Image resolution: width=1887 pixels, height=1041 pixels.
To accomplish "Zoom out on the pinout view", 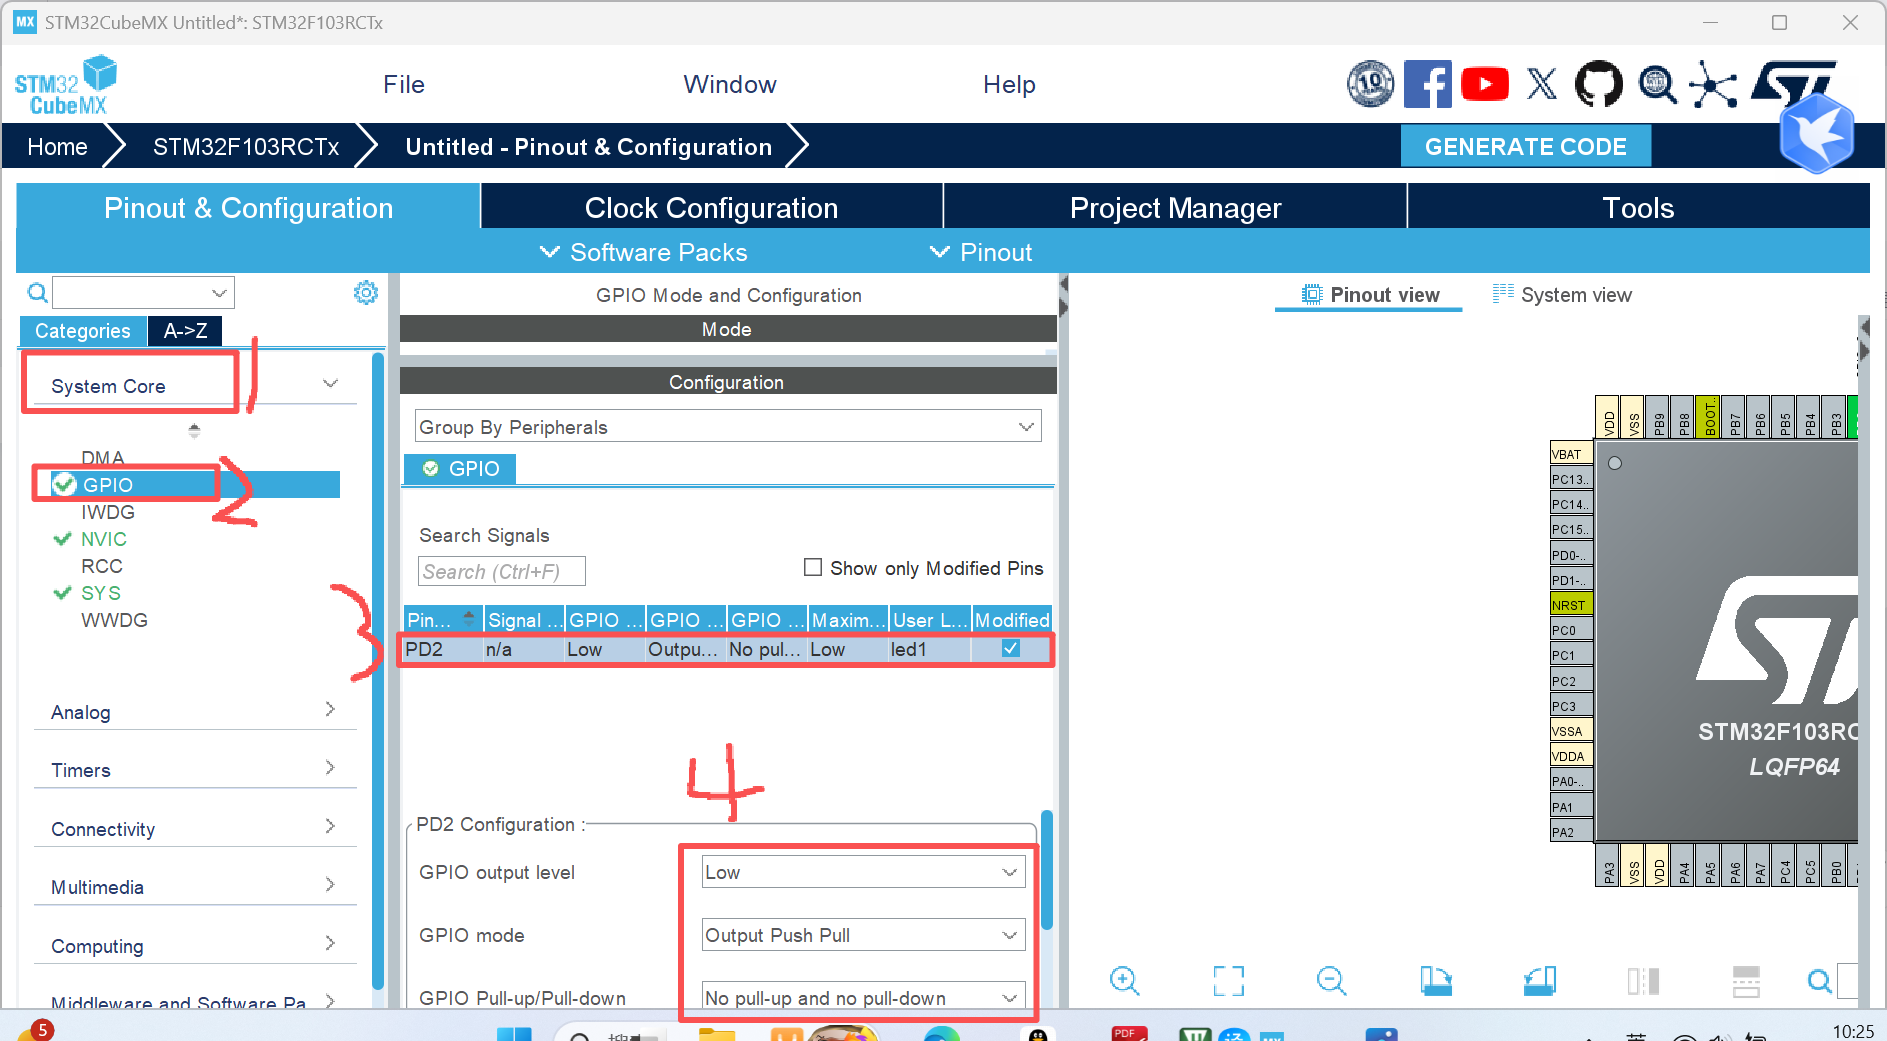I will tap(1331, 980).
